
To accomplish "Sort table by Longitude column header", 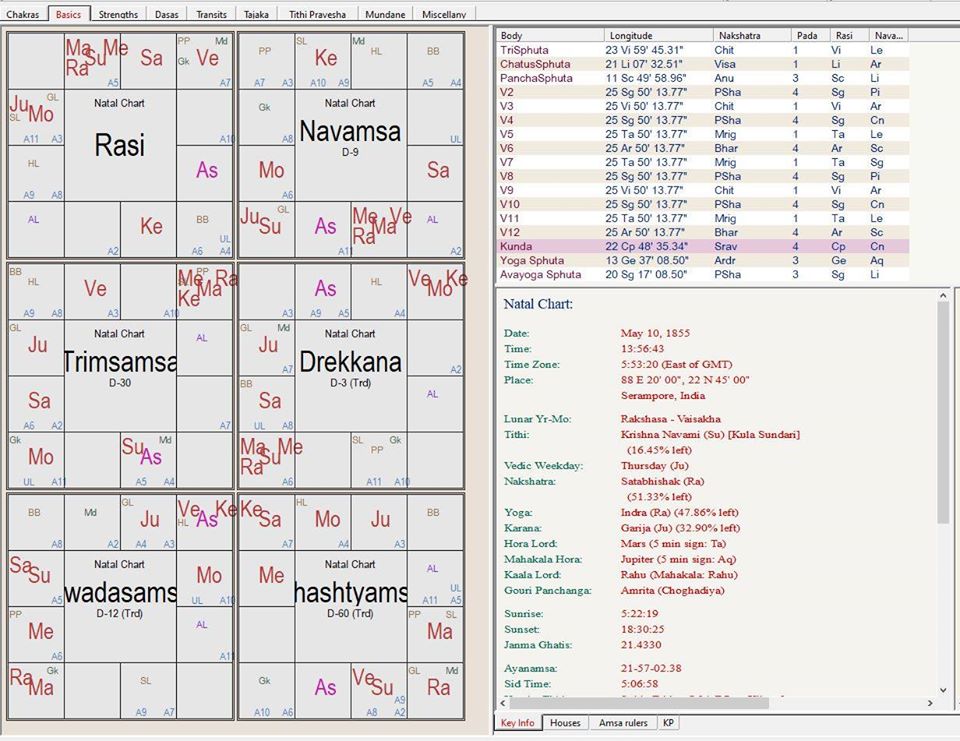I will coord(658,36).
